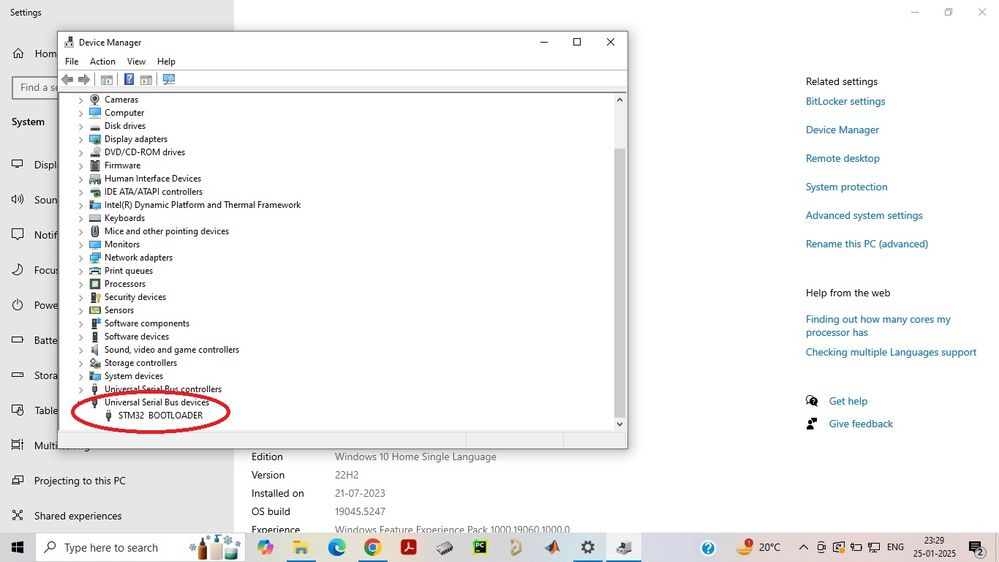Expand the Universal Serial Bus controllers node
Viewport: 999px width, 562px height.
(x=81, y=389)
